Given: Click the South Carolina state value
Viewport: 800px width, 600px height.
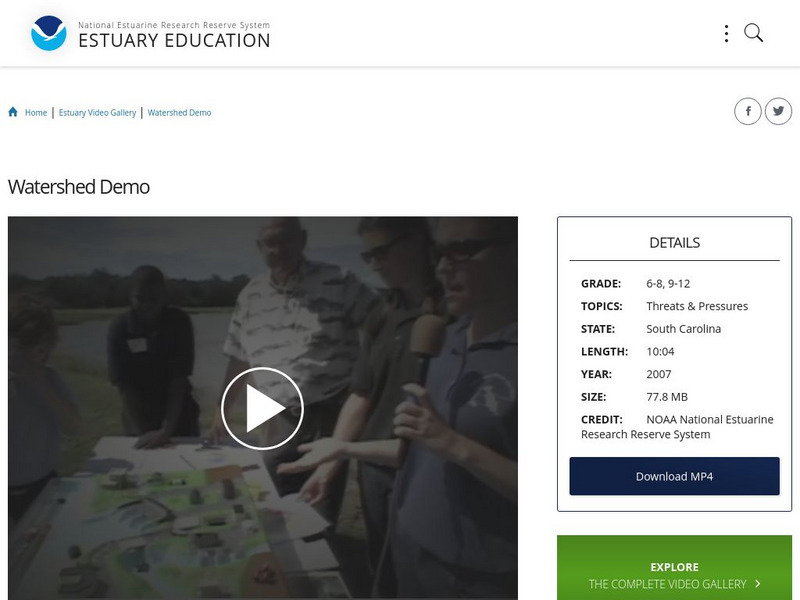Looking at the screenshot, I should coord(683,329).
